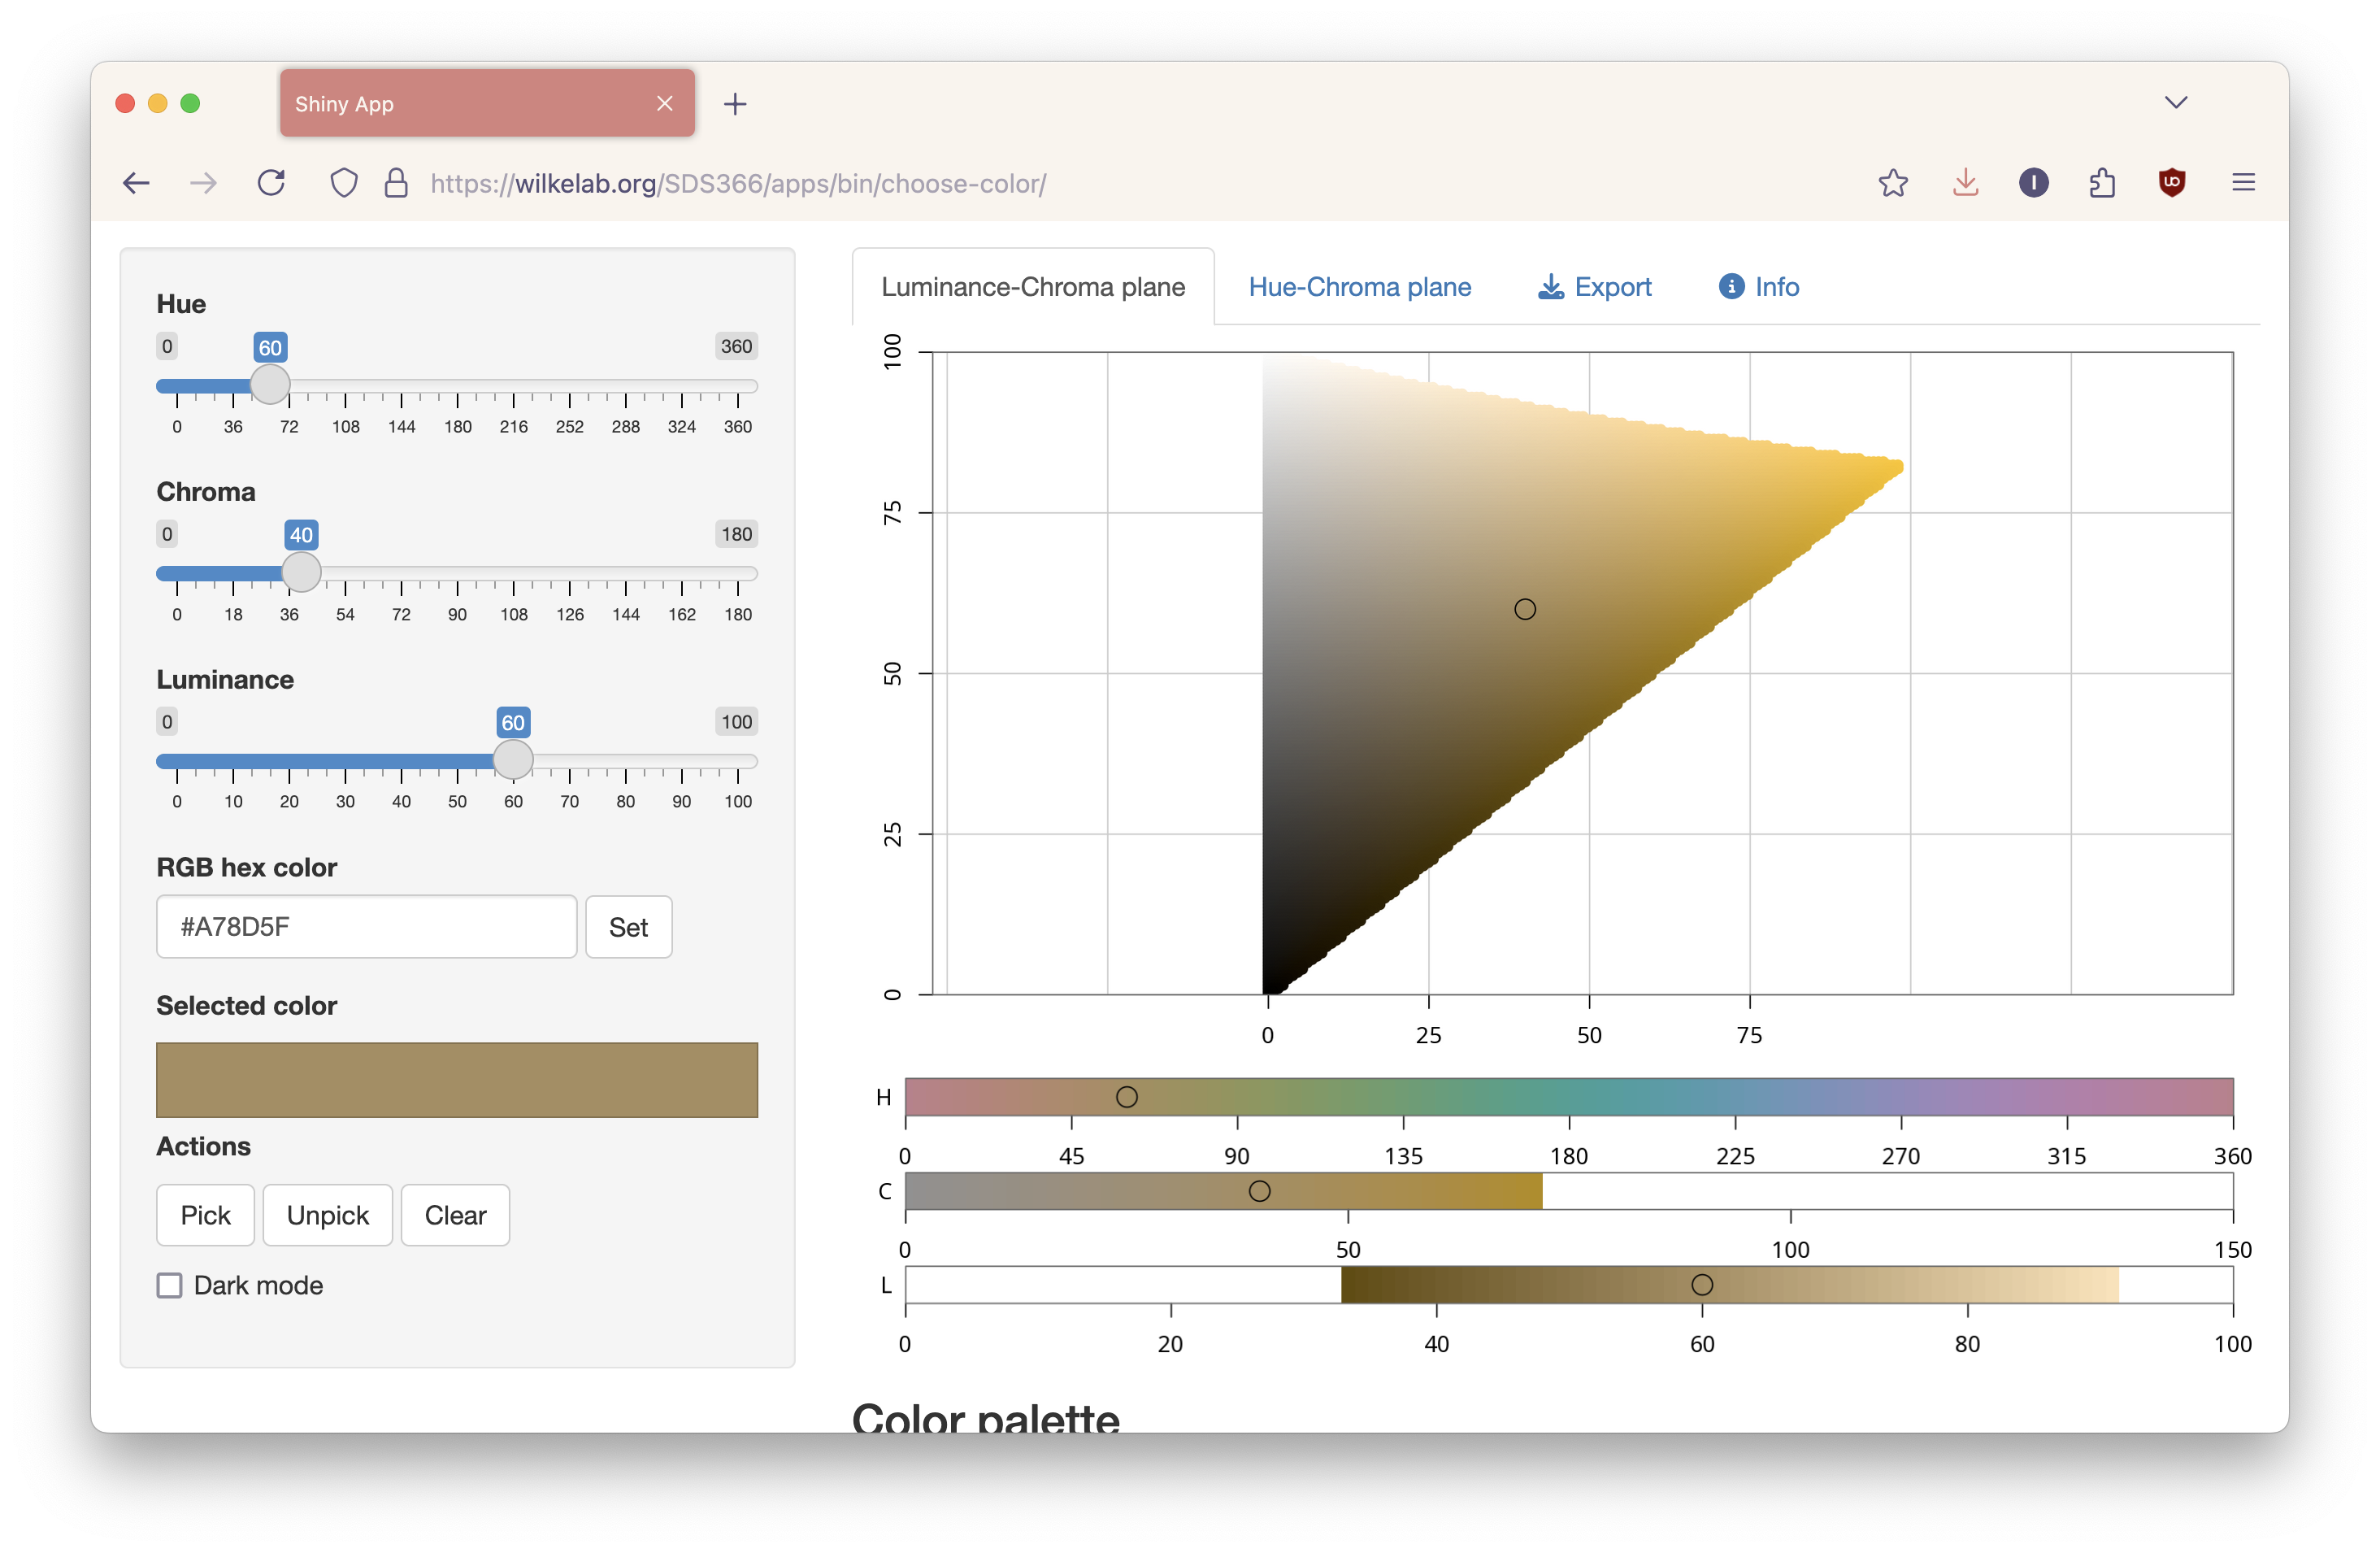Click the uBlock Origin shield icon
The height and width of the screenshot is (1553, 2380).
point(2171,183)
